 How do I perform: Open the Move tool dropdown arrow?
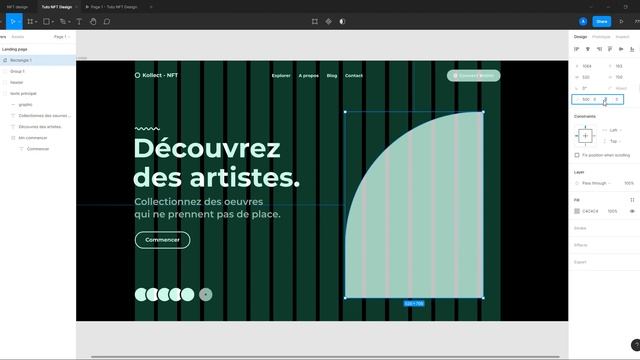tap(19, 22)
